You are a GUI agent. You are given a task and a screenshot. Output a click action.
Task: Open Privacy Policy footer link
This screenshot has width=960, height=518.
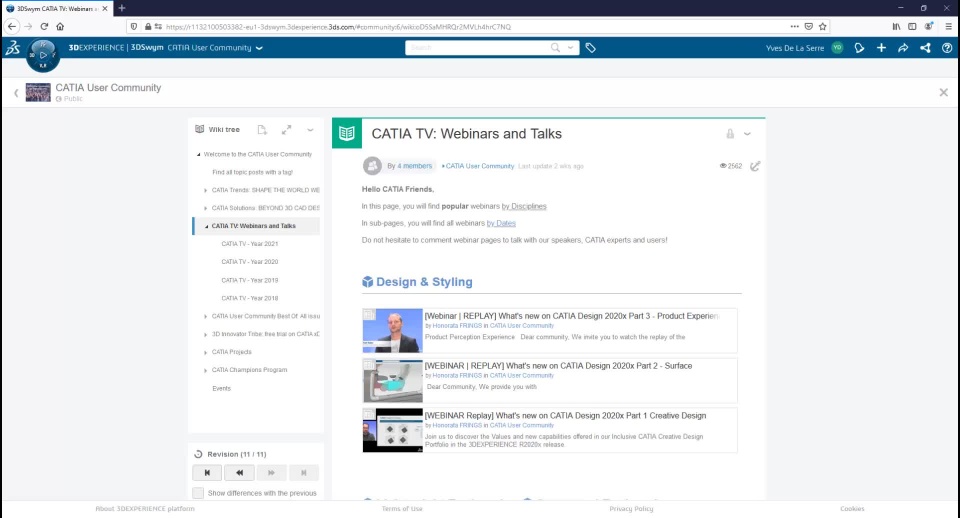click(x=631, y=509)
